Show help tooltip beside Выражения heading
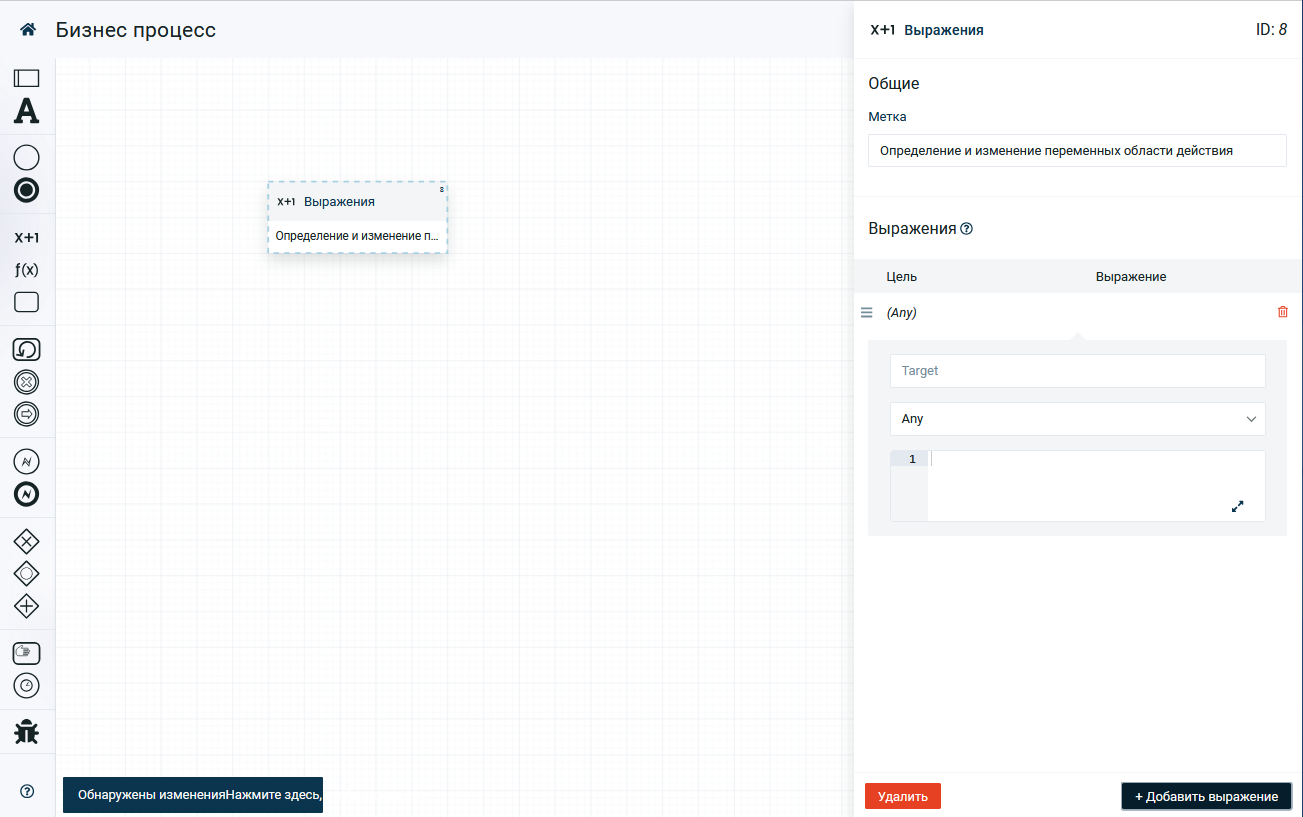 point(967,228)
